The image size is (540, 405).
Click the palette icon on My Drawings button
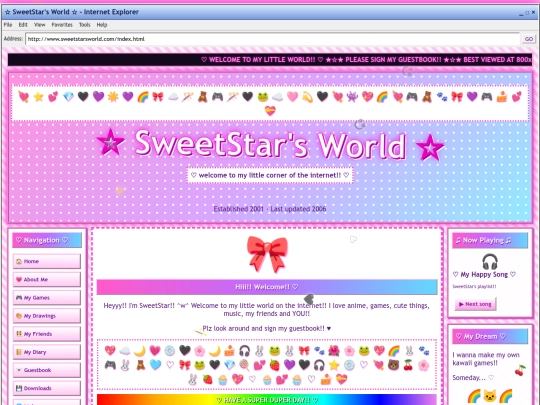[19, 316]
